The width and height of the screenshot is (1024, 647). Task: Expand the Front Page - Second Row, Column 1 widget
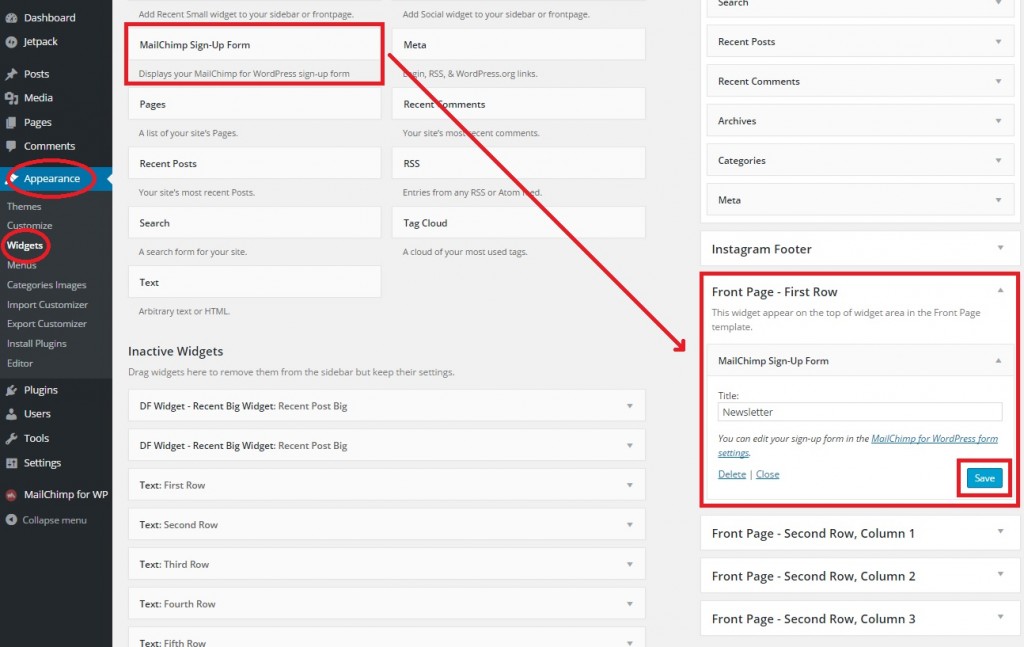click(x=1002, y=533)
